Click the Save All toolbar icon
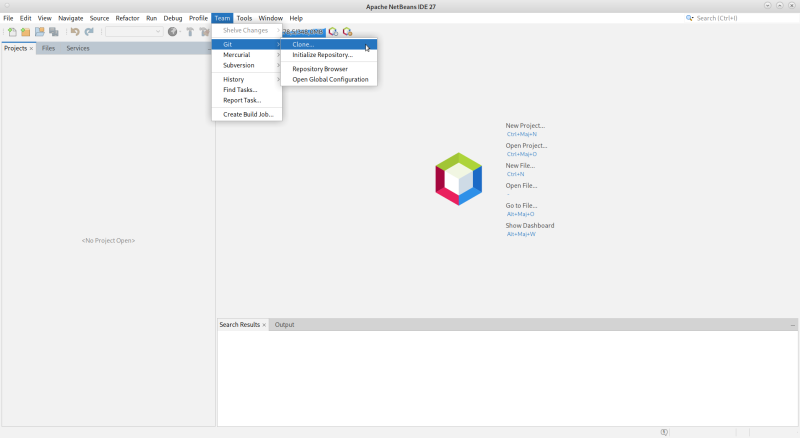Screen dimensions: 800x438 (54, 32)
